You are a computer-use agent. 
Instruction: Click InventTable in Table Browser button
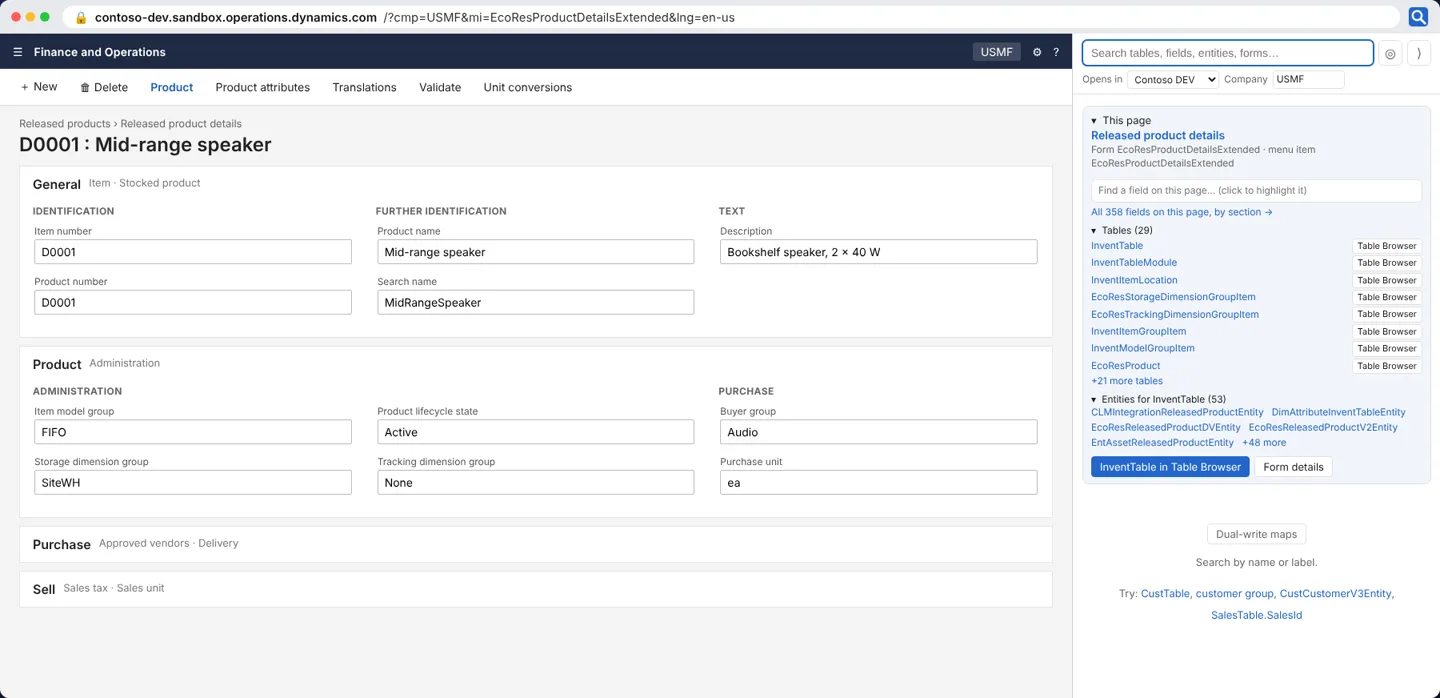point(1170,467)
